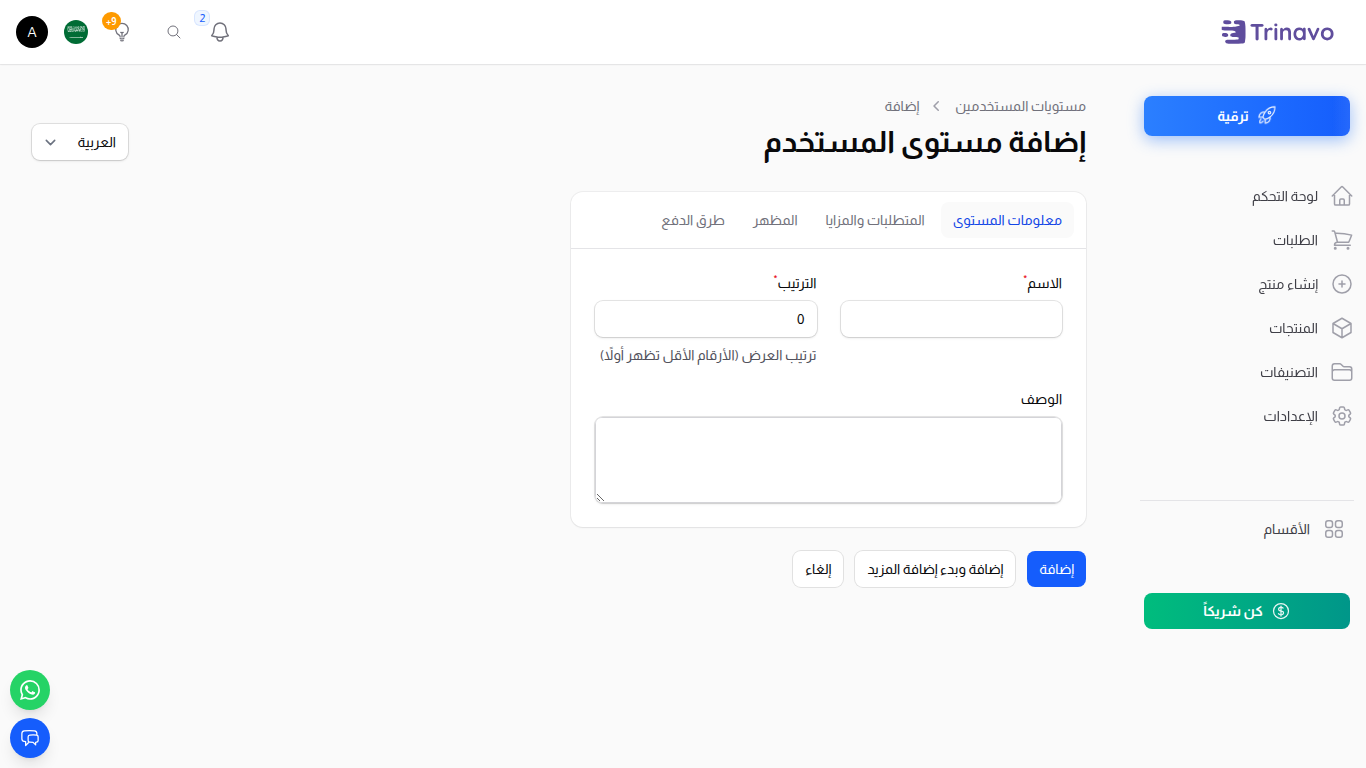Click مستويات المستخدمين breadcrumb link
Viewport: 1366px width, 768px height.
1021,106
